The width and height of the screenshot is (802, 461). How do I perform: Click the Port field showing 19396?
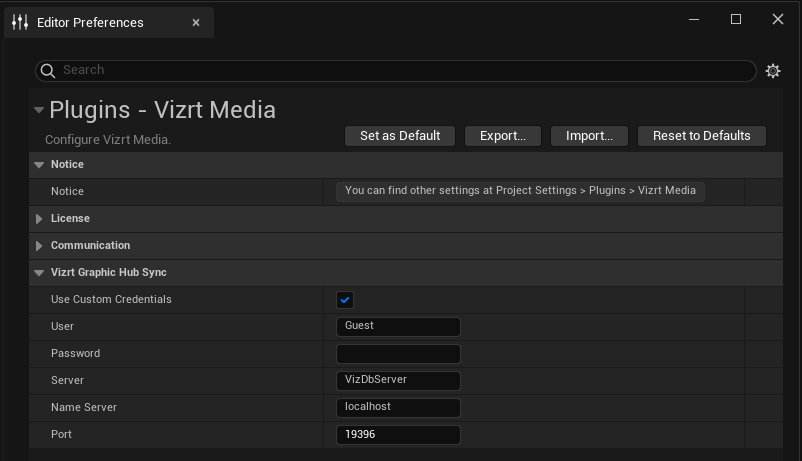(x=398, y=435)
